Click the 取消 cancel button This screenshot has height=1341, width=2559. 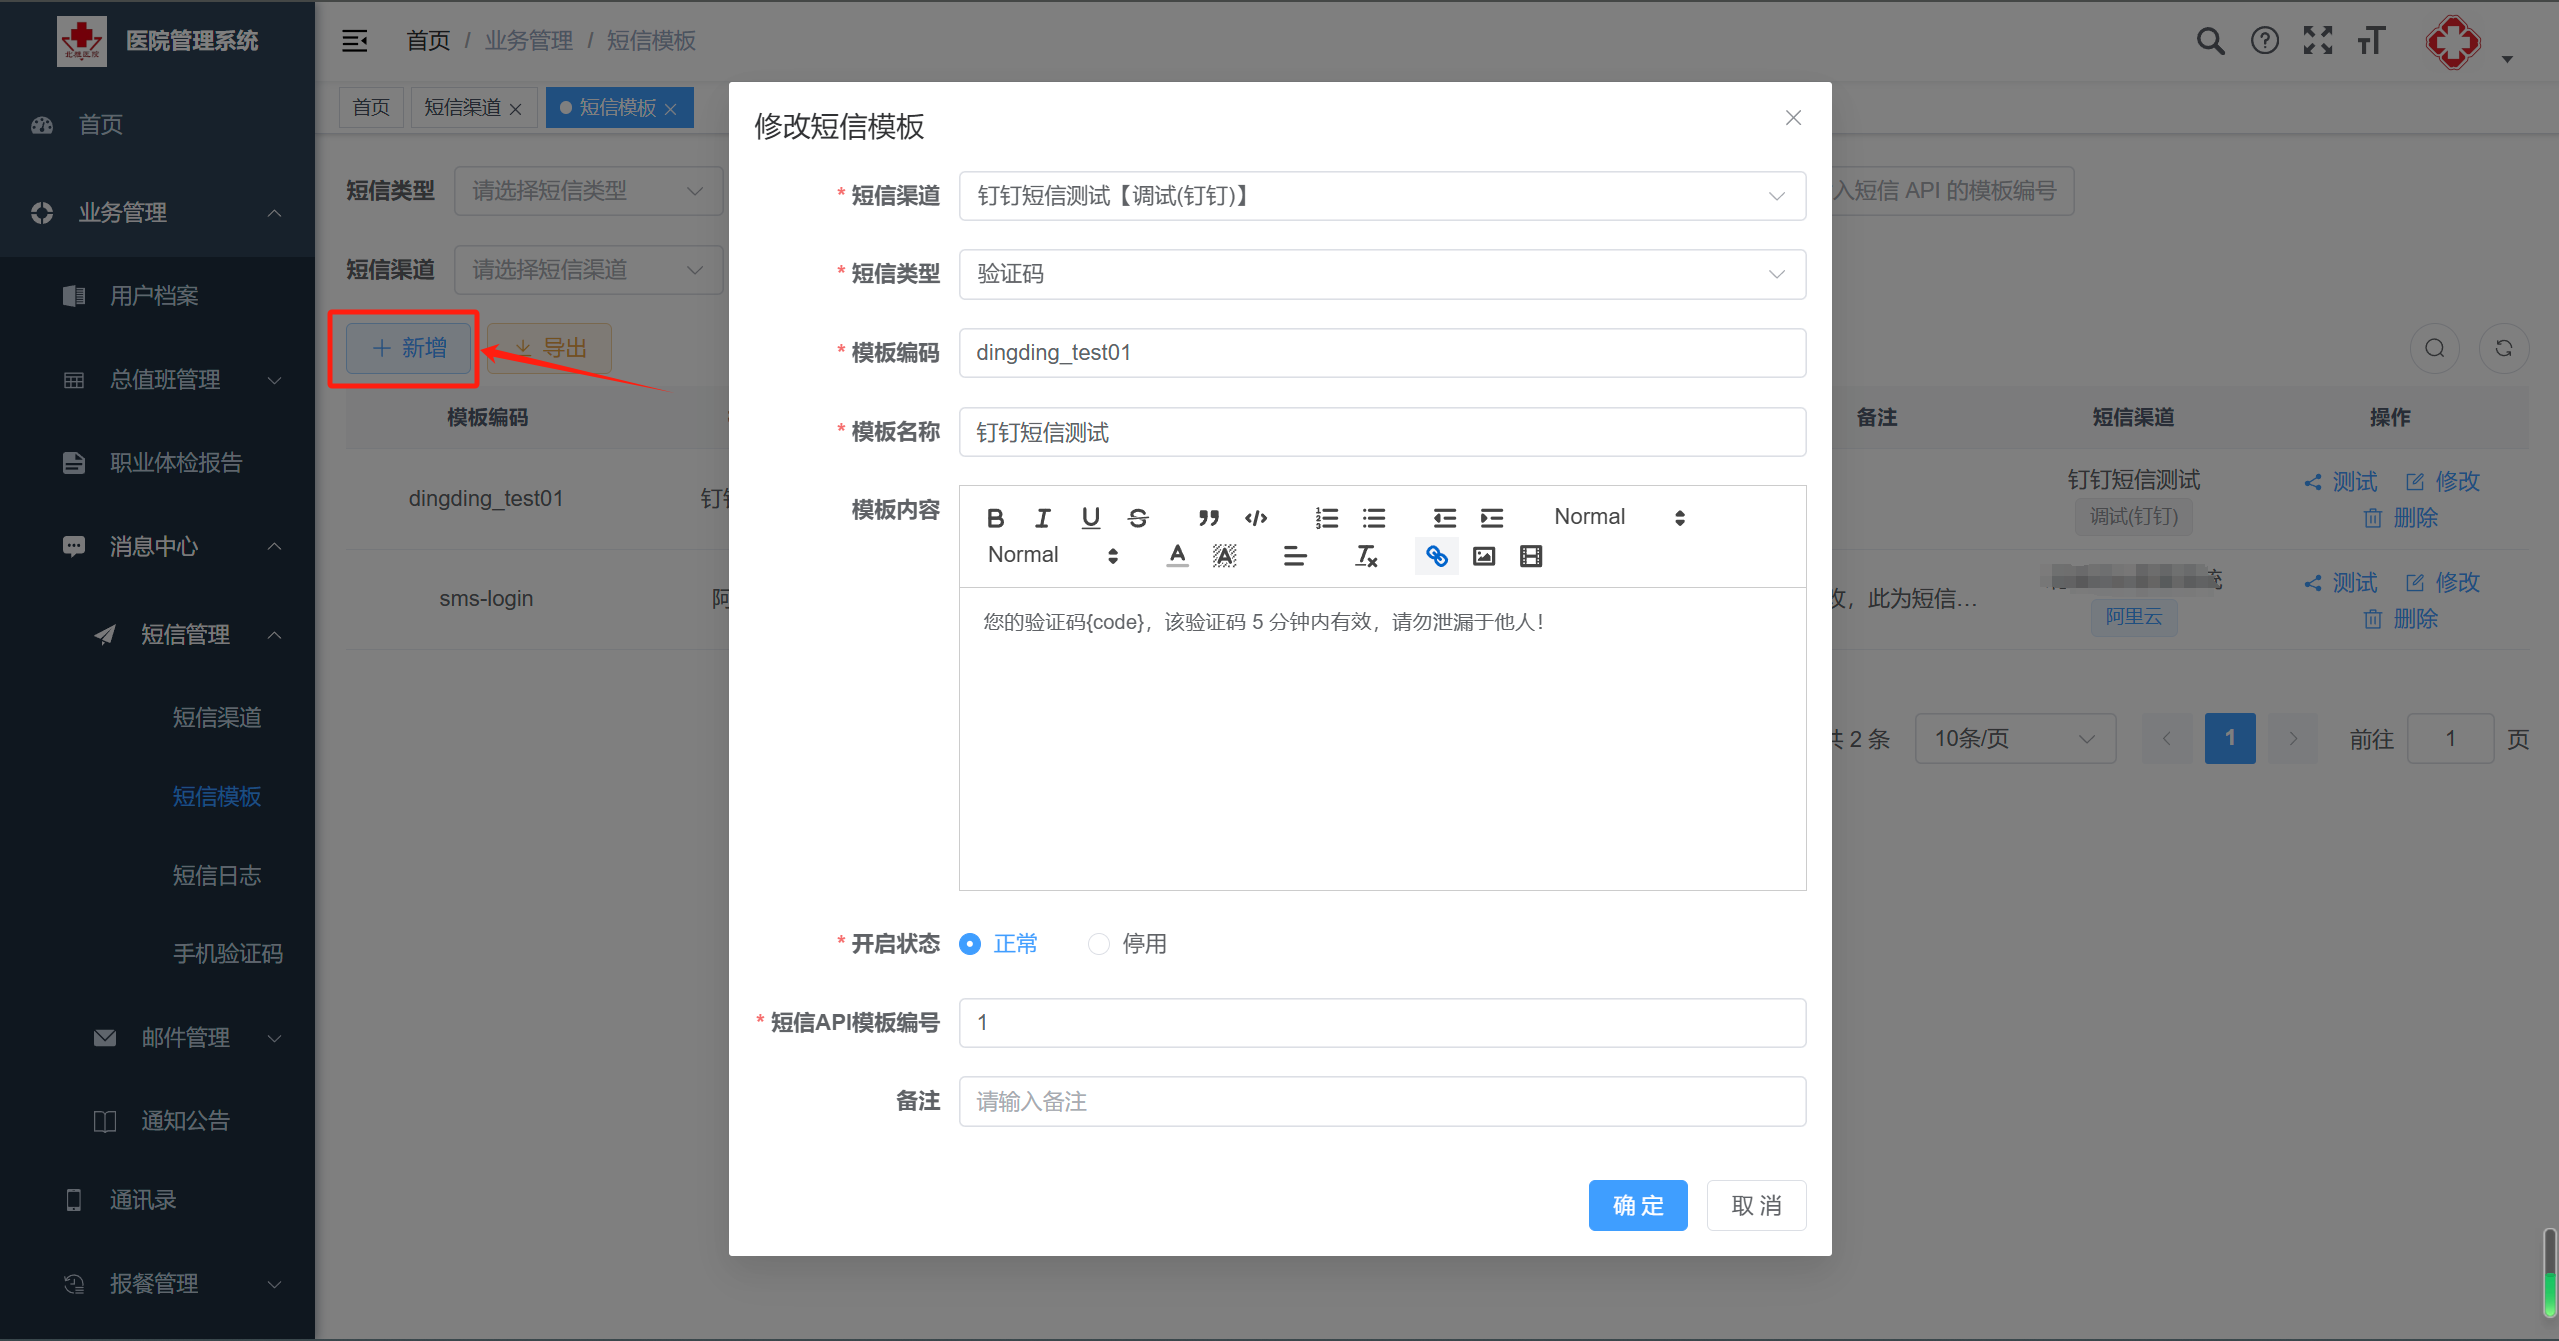(1755, 1205)
